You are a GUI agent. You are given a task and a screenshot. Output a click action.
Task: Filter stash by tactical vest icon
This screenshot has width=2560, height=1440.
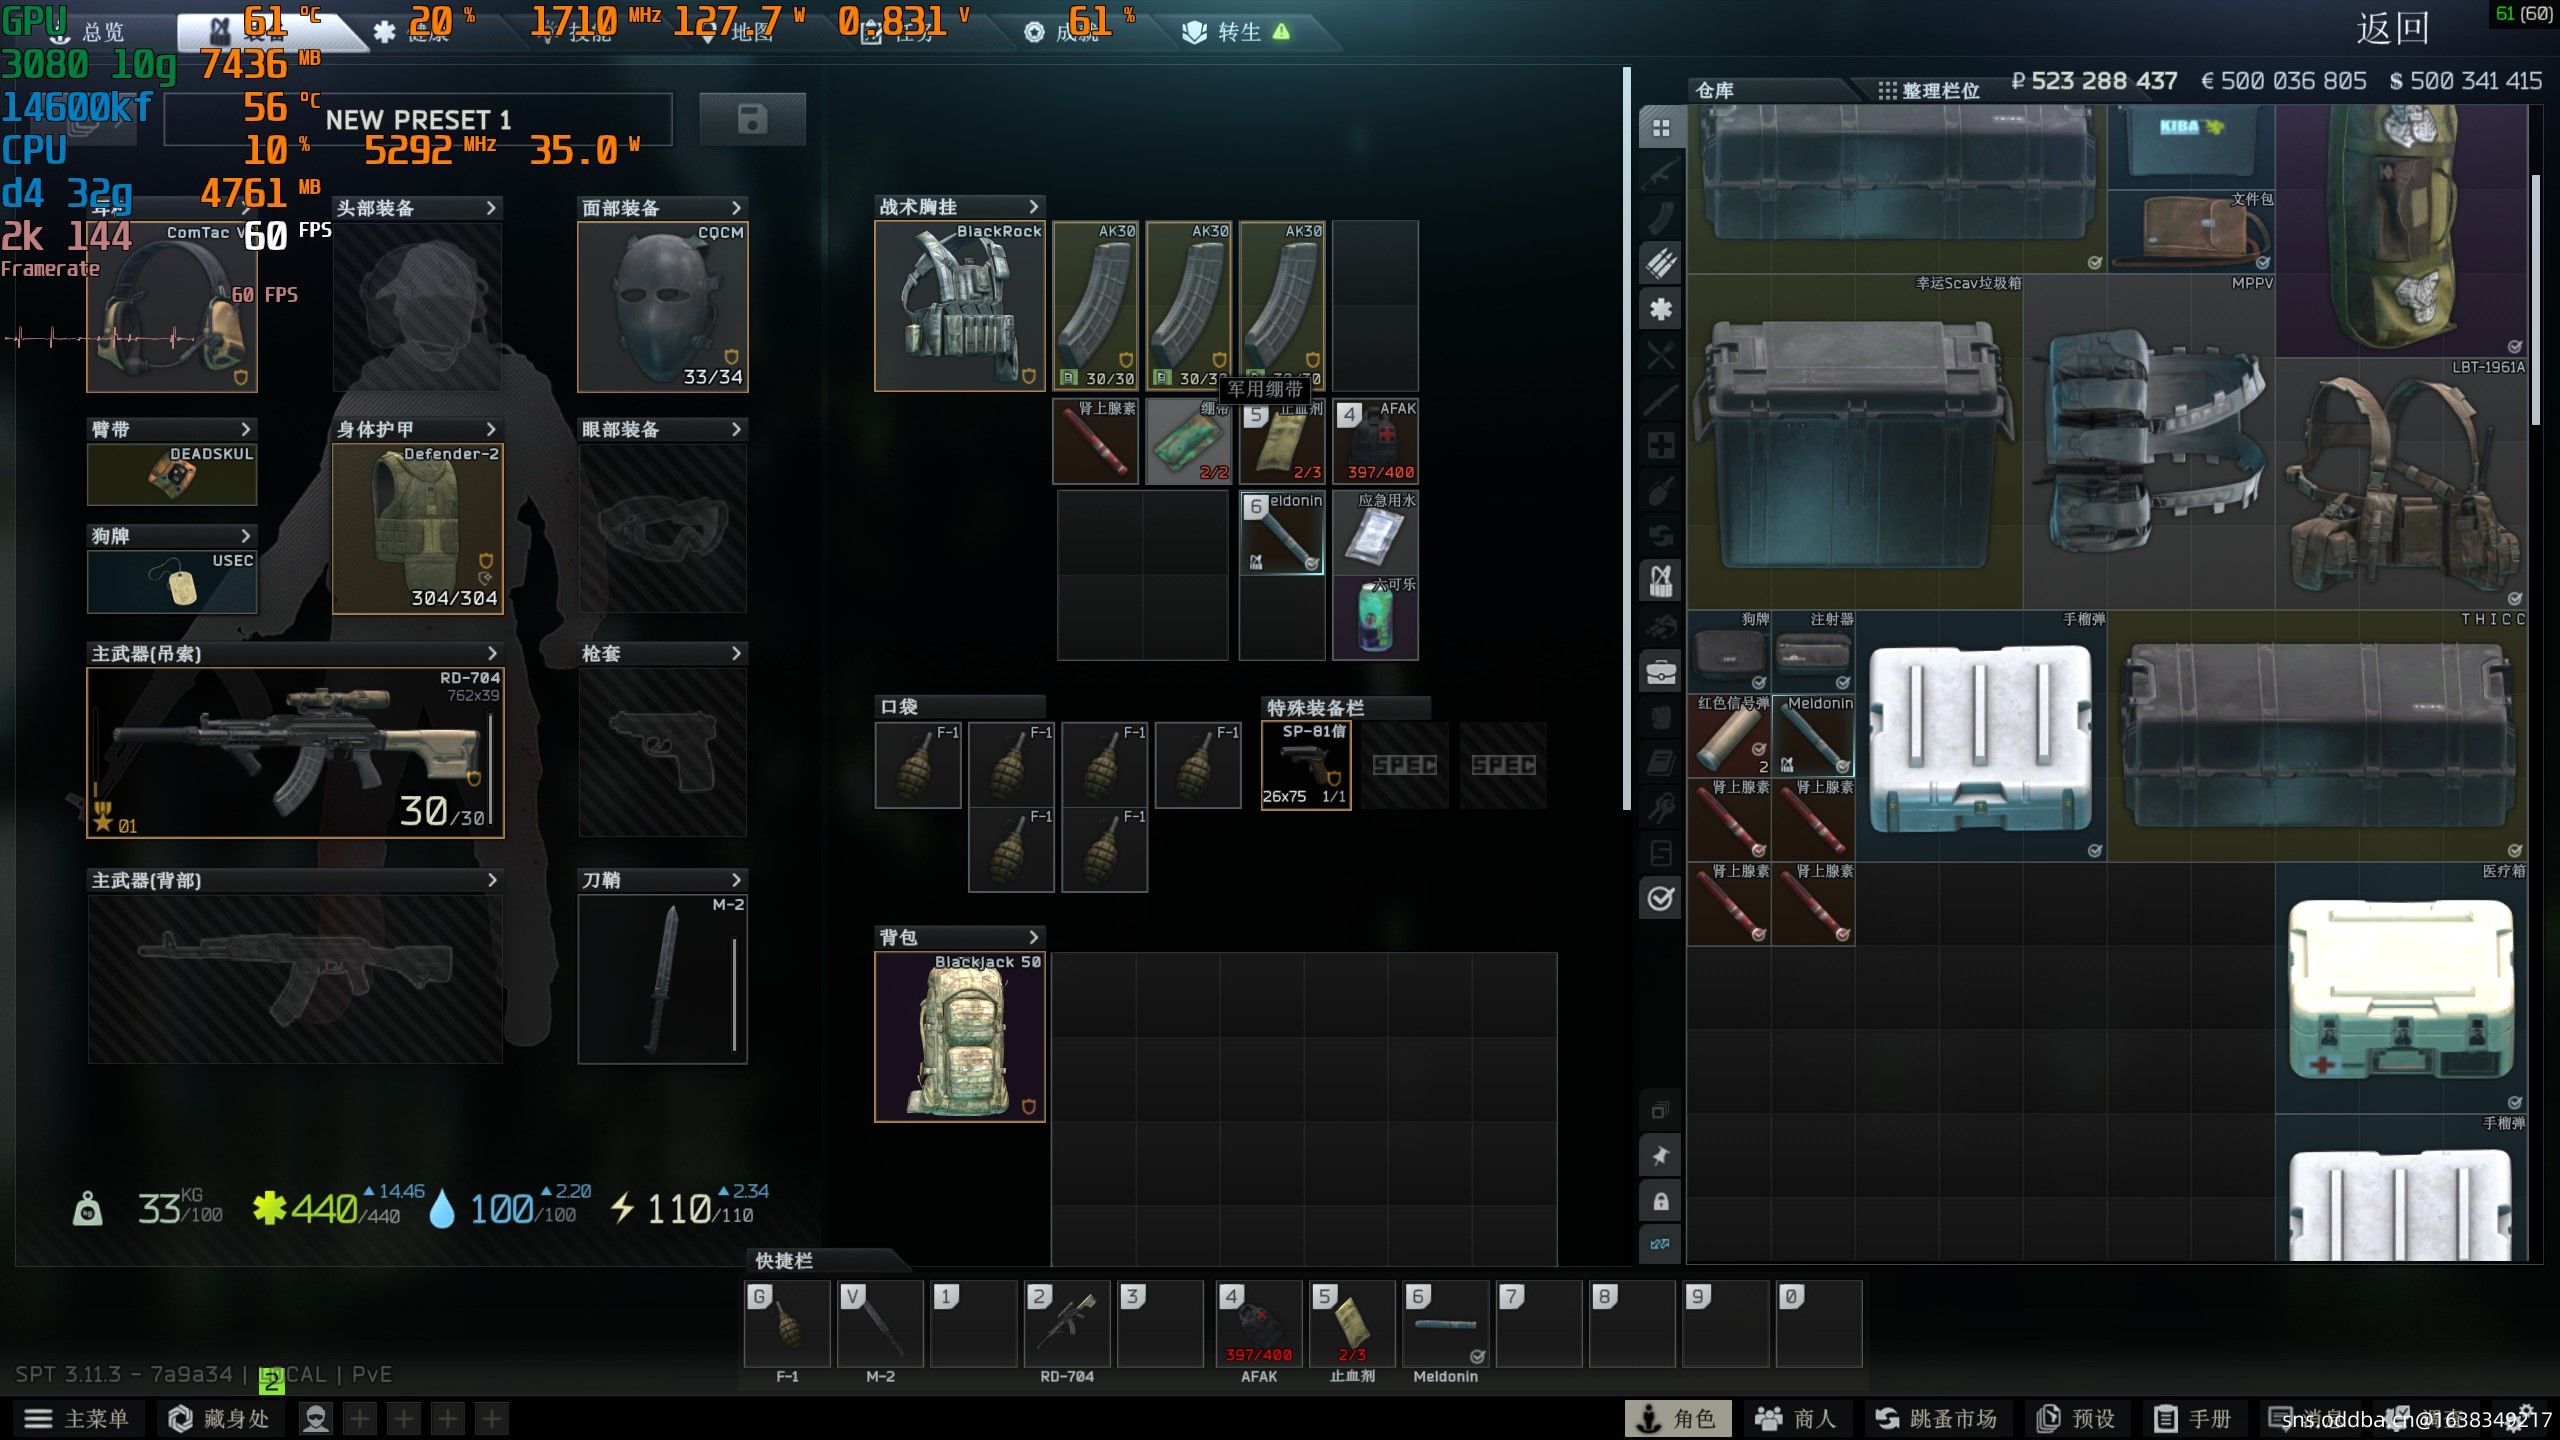(x=1661, y=581)
